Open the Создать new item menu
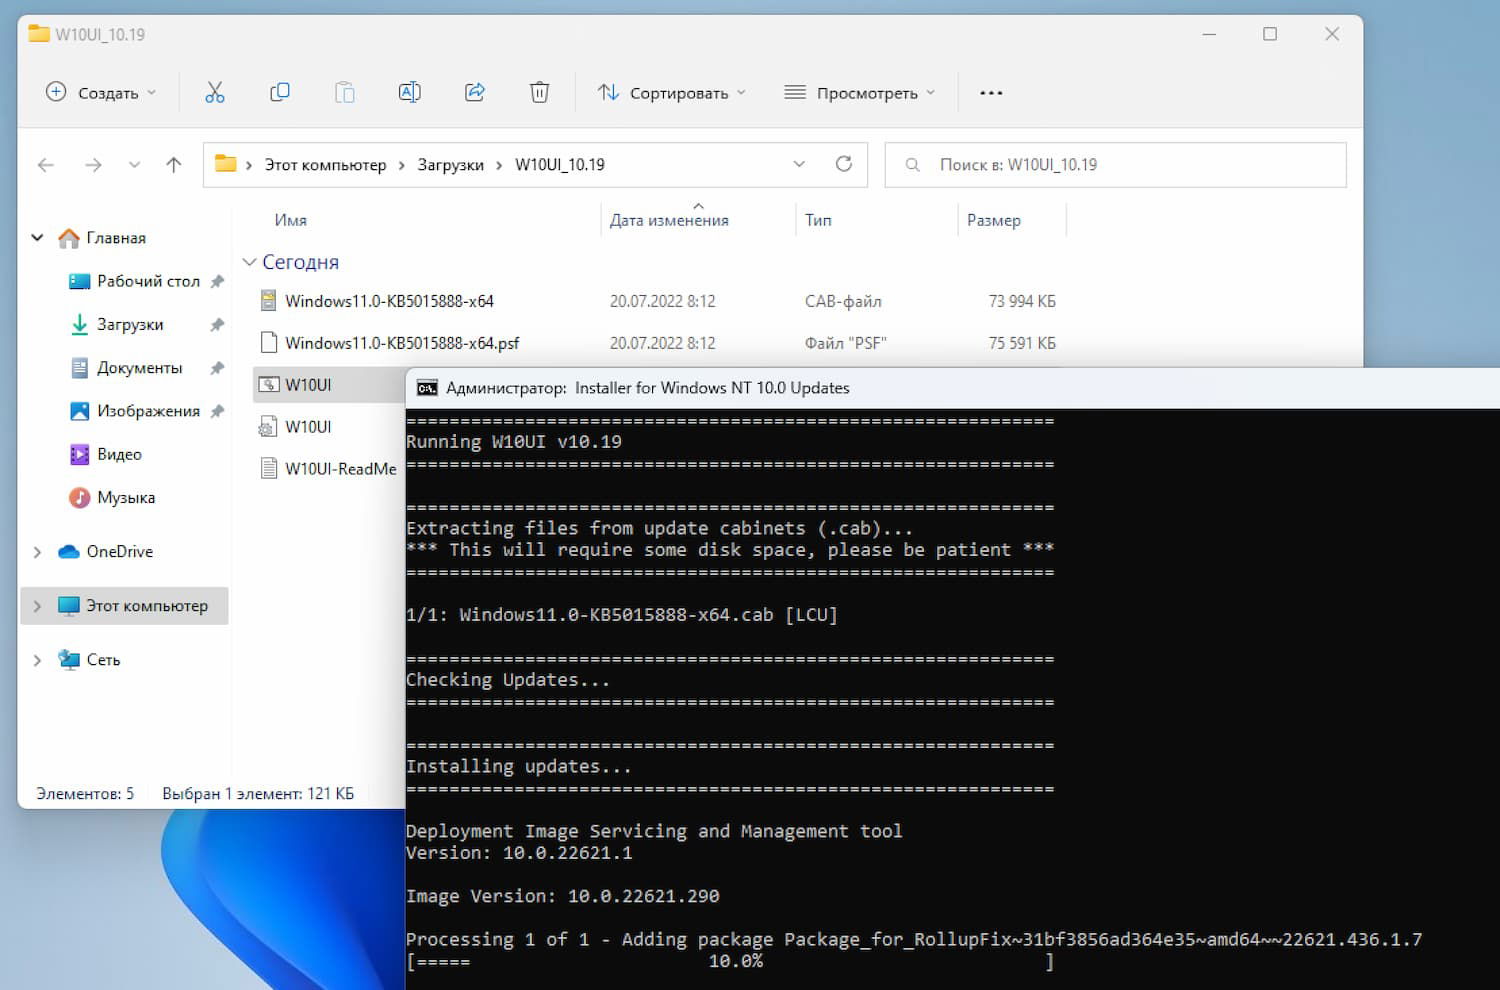1500x990 pixels. [101, 93]
